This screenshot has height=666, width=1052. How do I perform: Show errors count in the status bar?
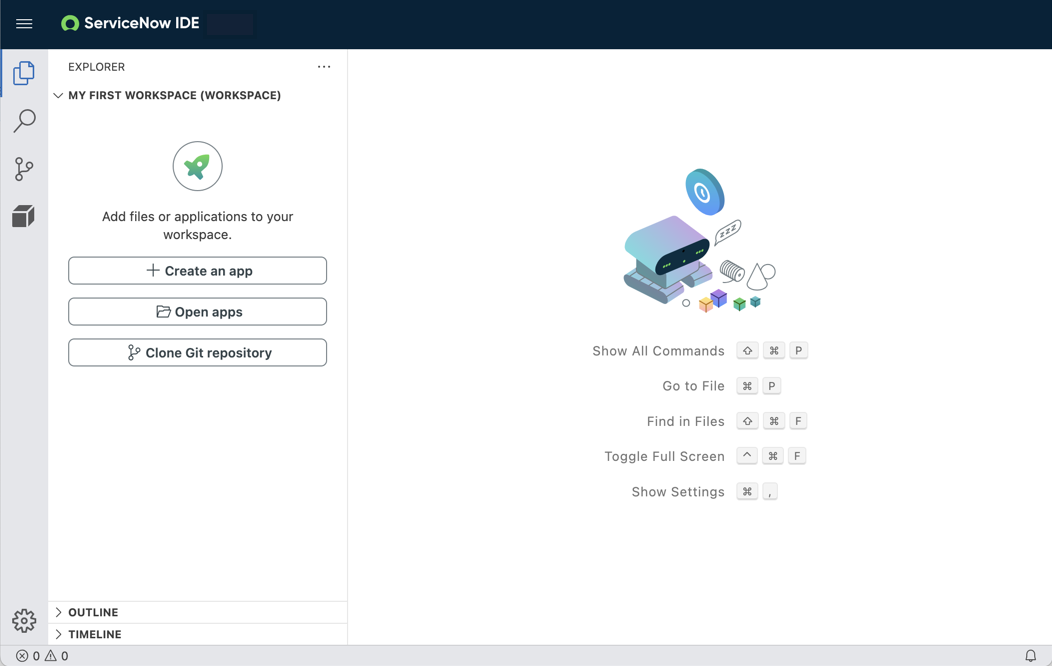point(28,656)
